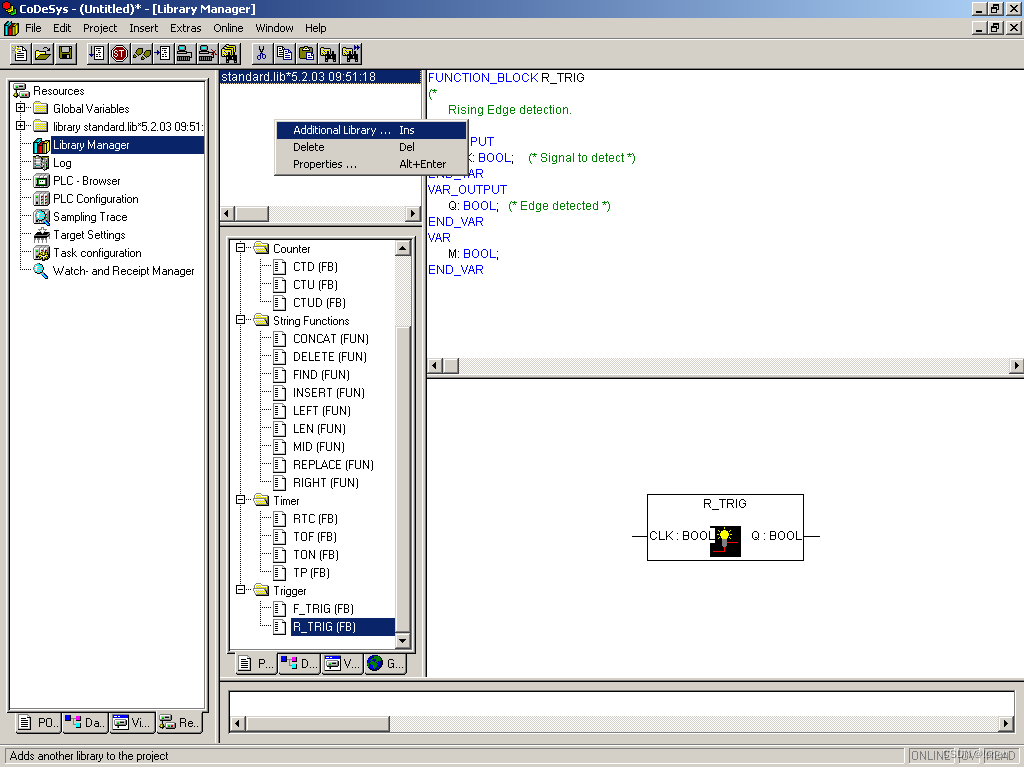1024x768 pixels.
Task: Click the Save floppy disk icon
Action: pos(66,54)
